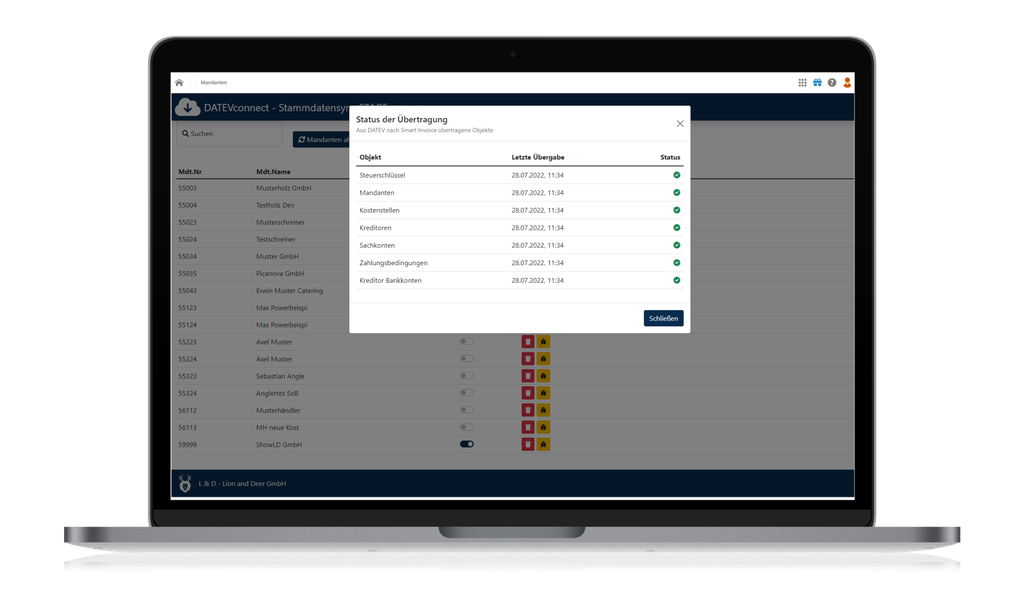Screen dimensions: 1024x589
Task: Open the apps grid menu icon
Action: click(x=802, y=82)
